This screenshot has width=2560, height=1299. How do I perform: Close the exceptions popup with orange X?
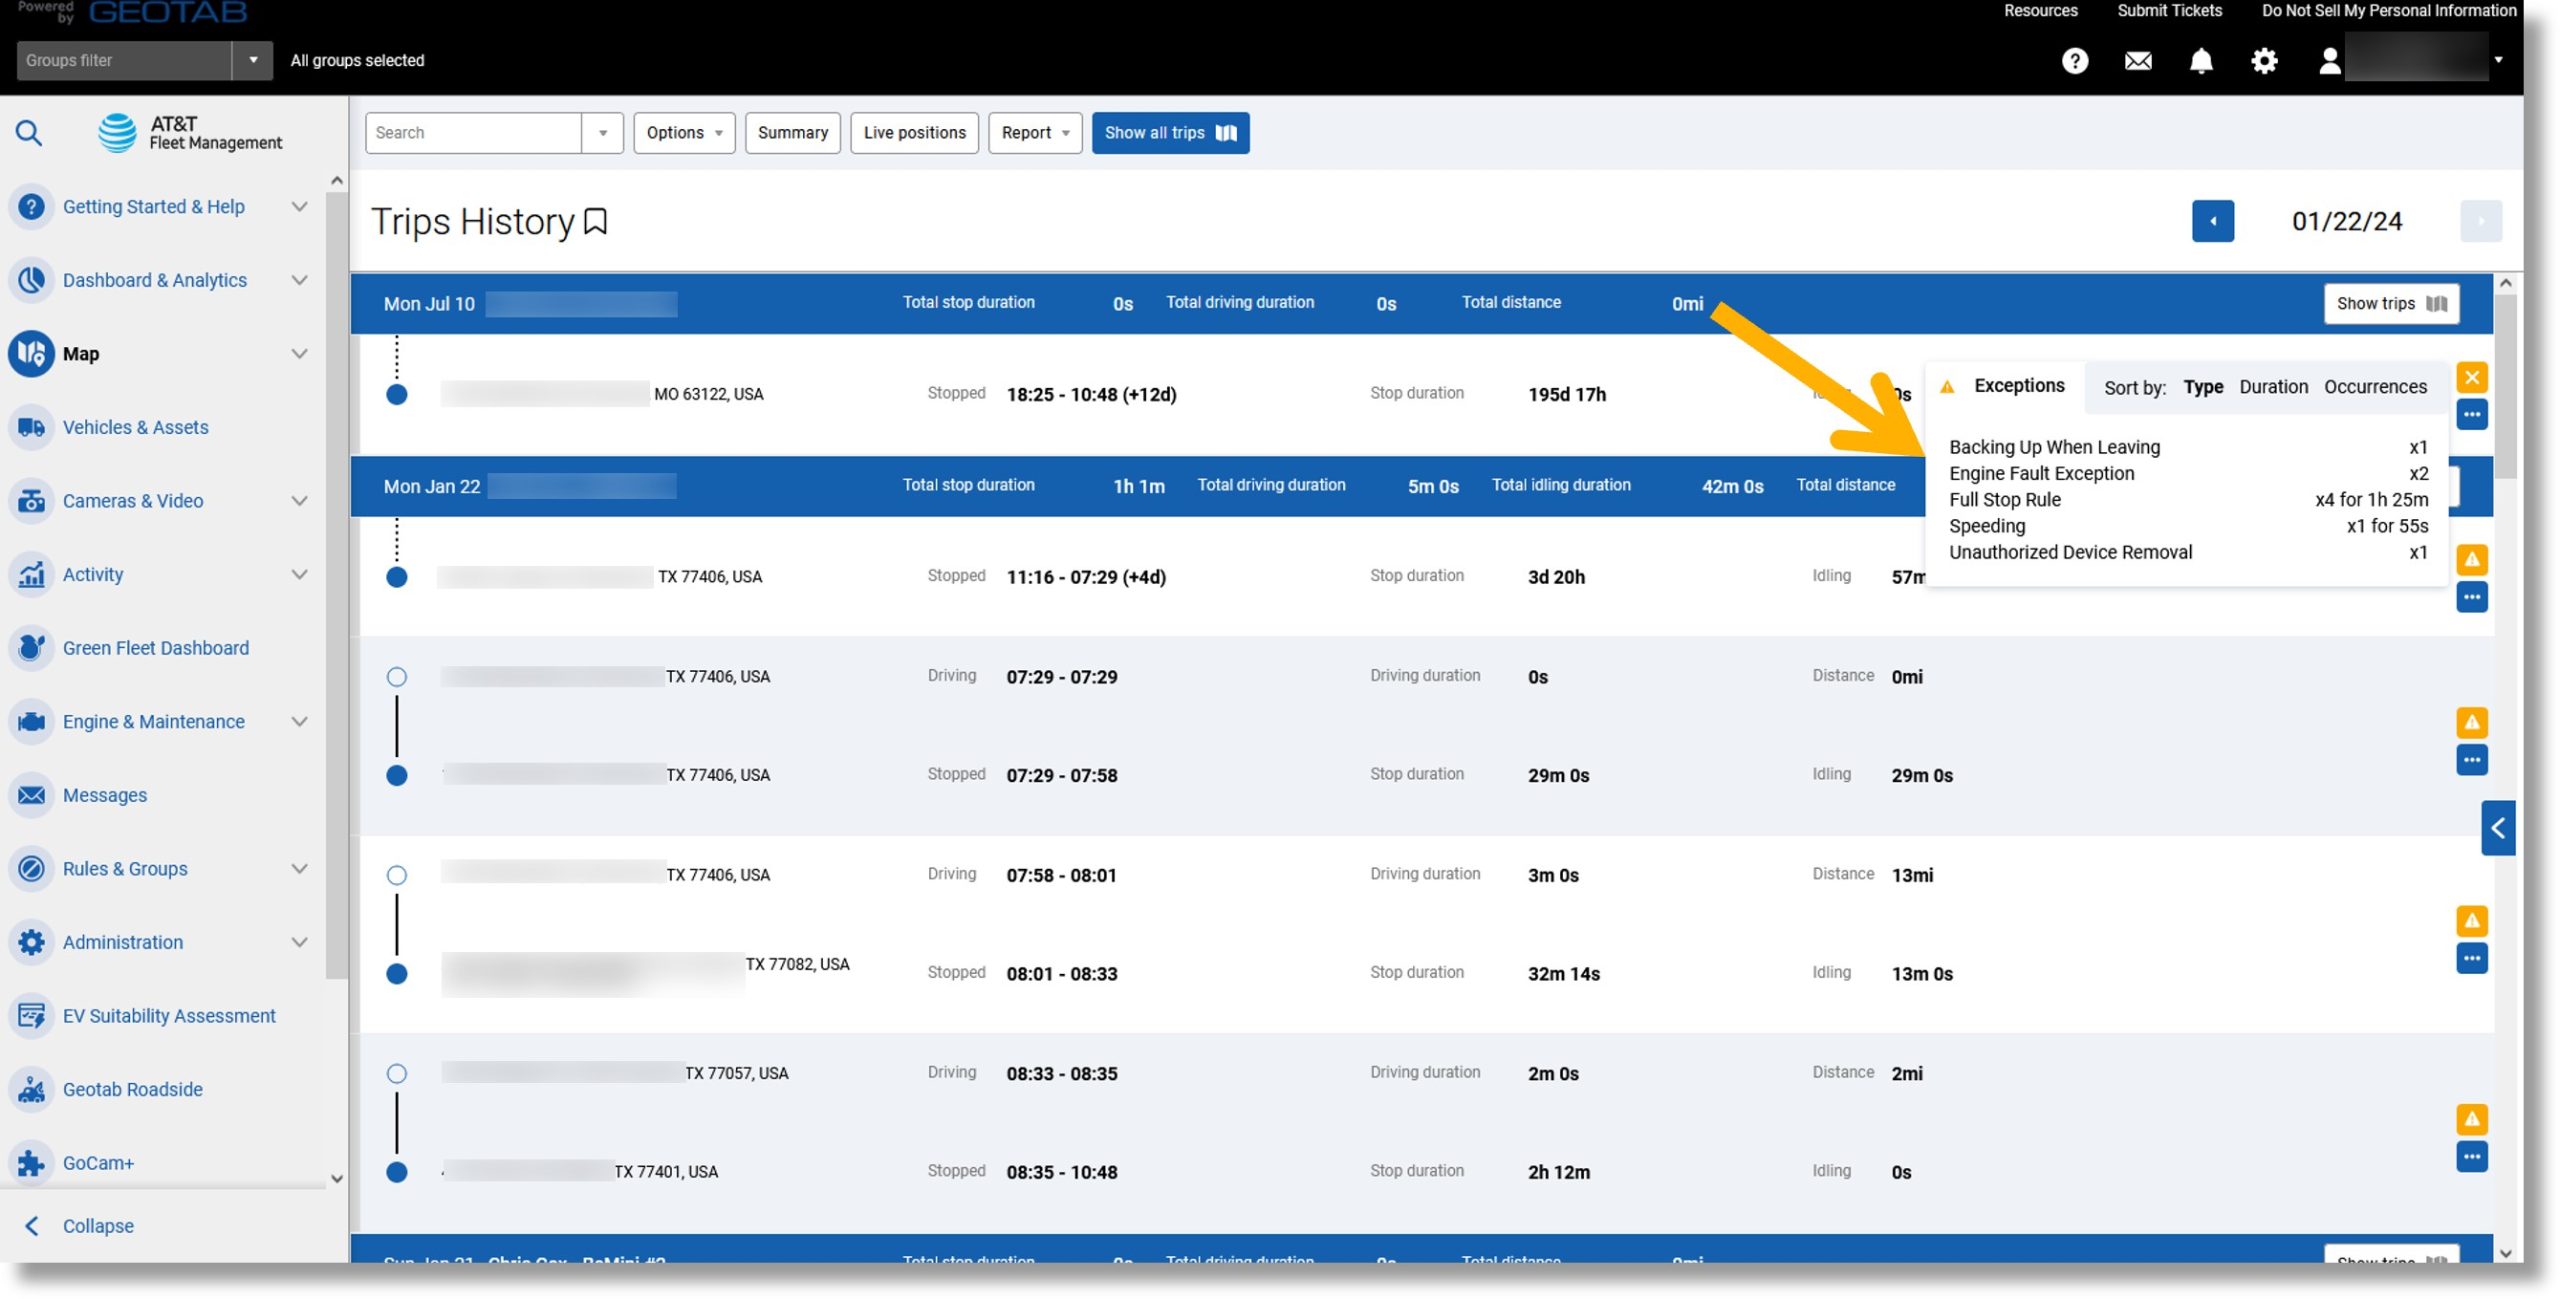point(2472,378)
